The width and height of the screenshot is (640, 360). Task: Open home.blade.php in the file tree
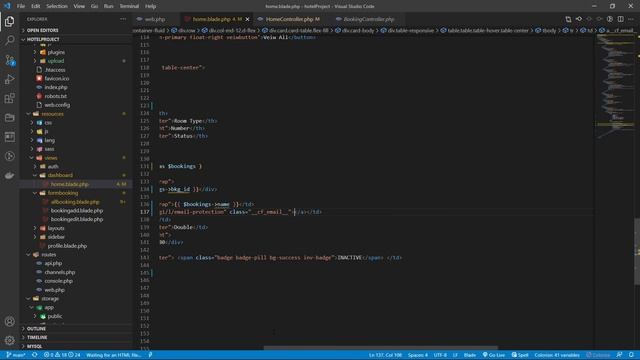pos(69,184)
